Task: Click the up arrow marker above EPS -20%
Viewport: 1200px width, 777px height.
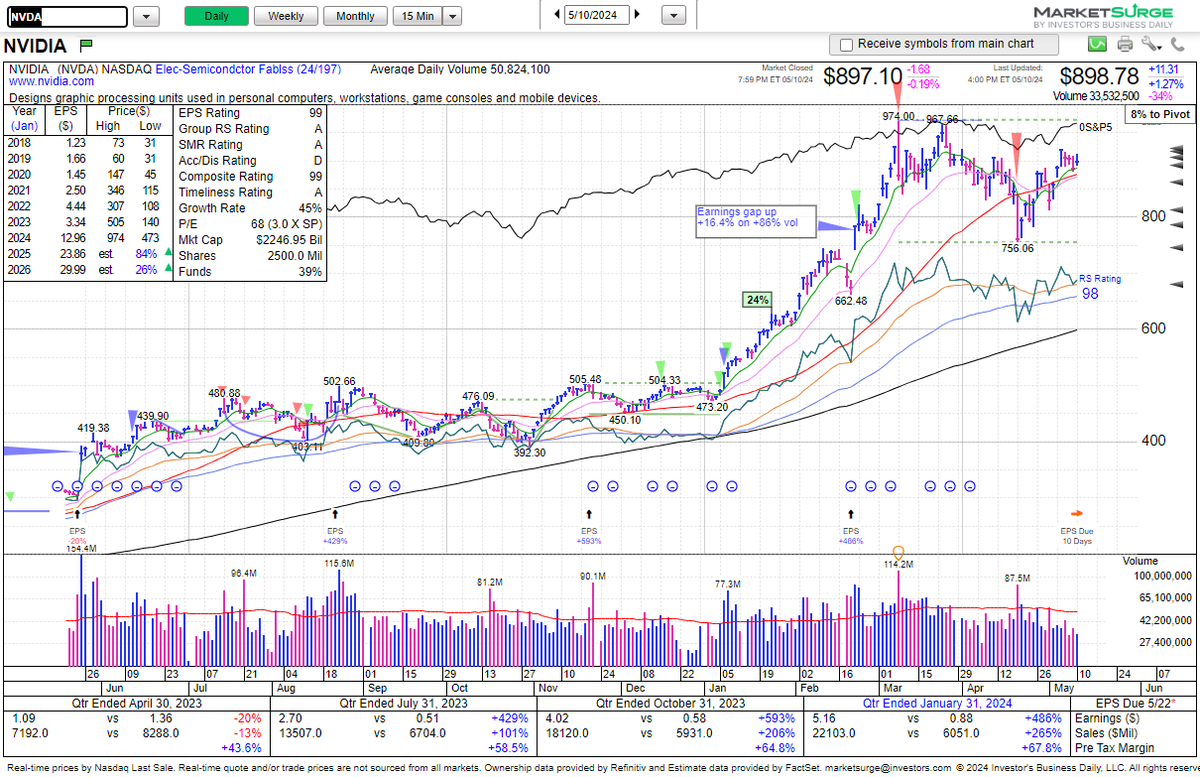Action: (x=78, y=513)
